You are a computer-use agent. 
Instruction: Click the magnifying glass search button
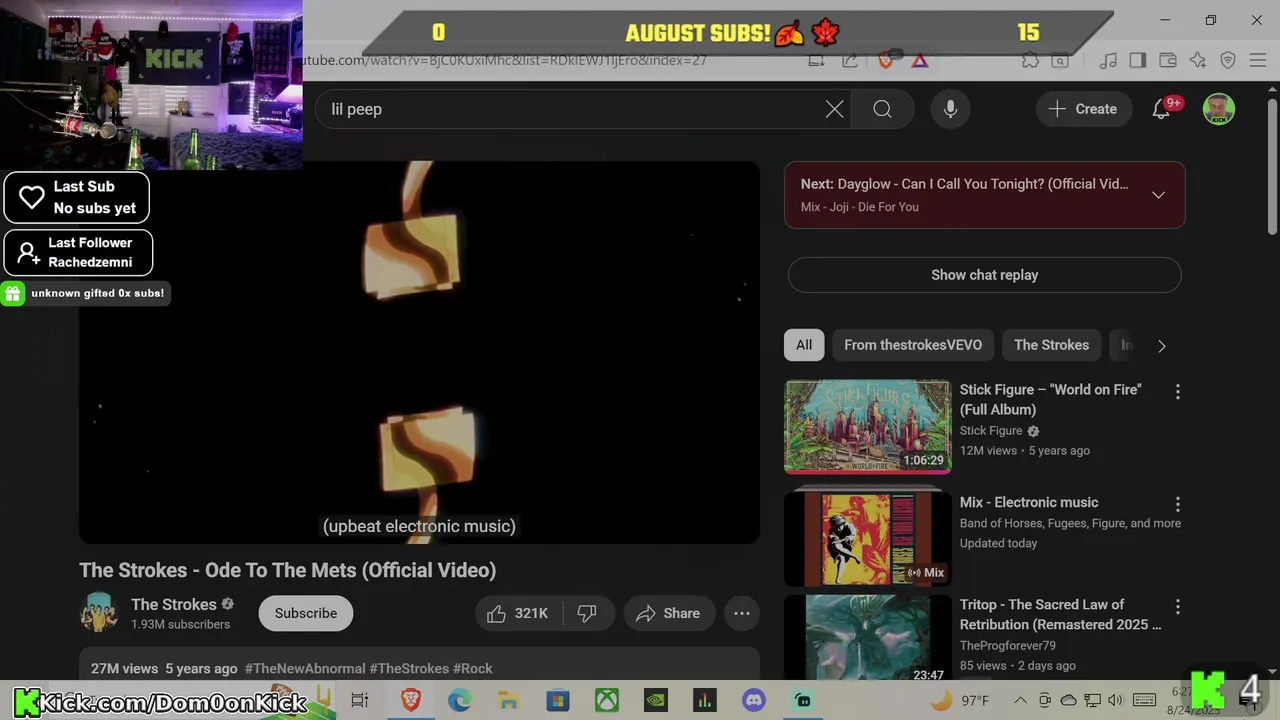(882, 109)
